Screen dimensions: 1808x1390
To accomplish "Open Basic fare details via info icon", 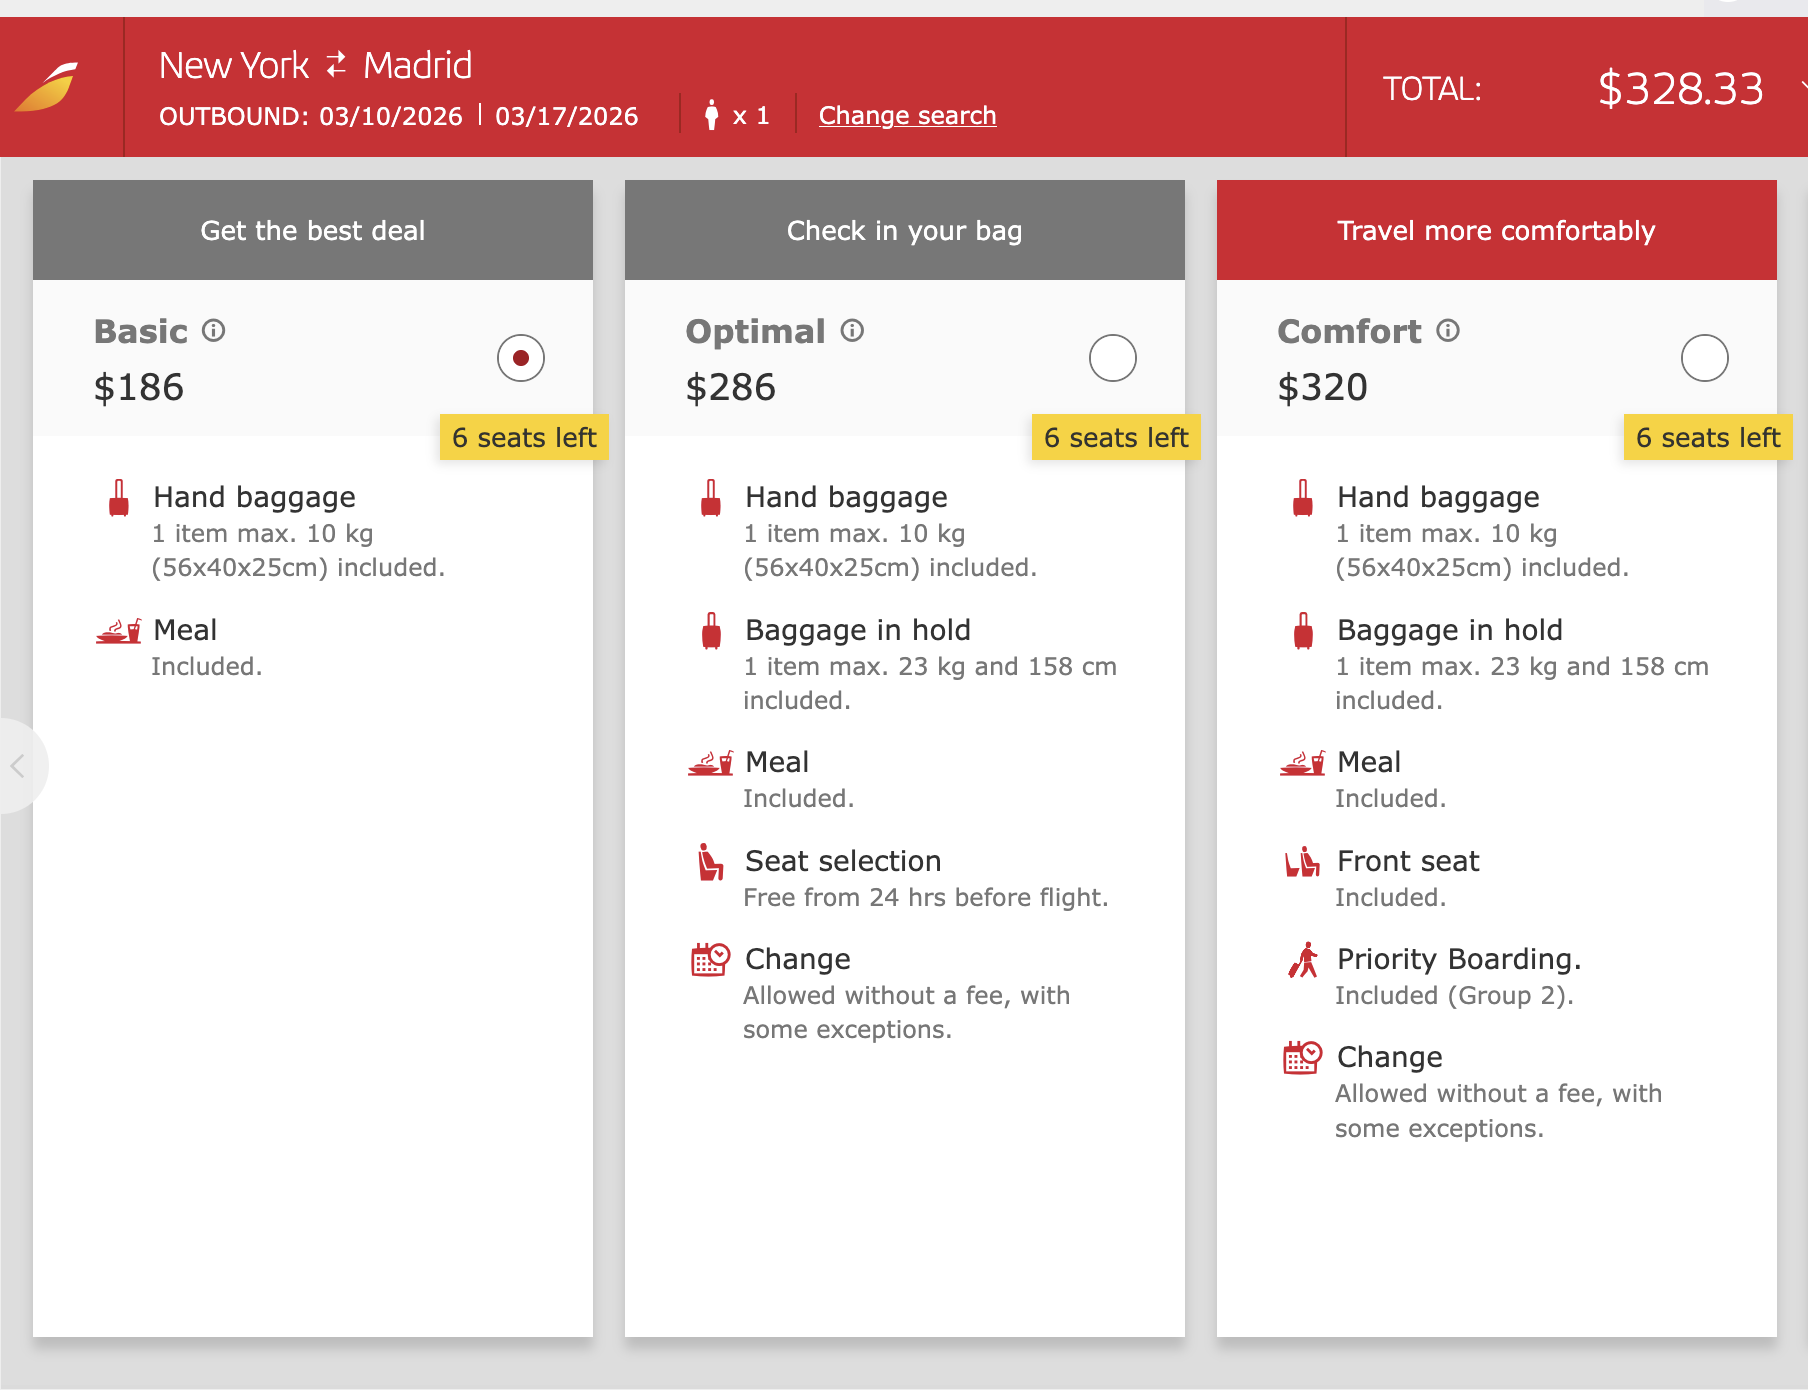I will click(x=215, y=330).
